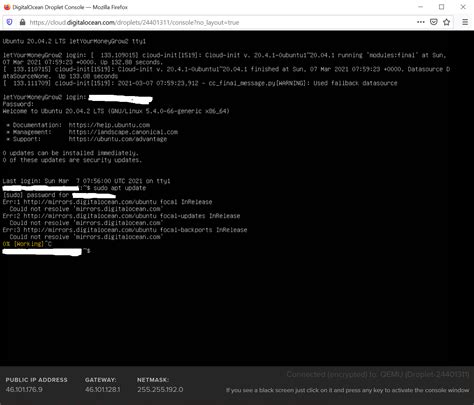Screen dimensions: 474x405
Task: Click 'Err:1' focal InRelease error line
Action: point(107,202)
